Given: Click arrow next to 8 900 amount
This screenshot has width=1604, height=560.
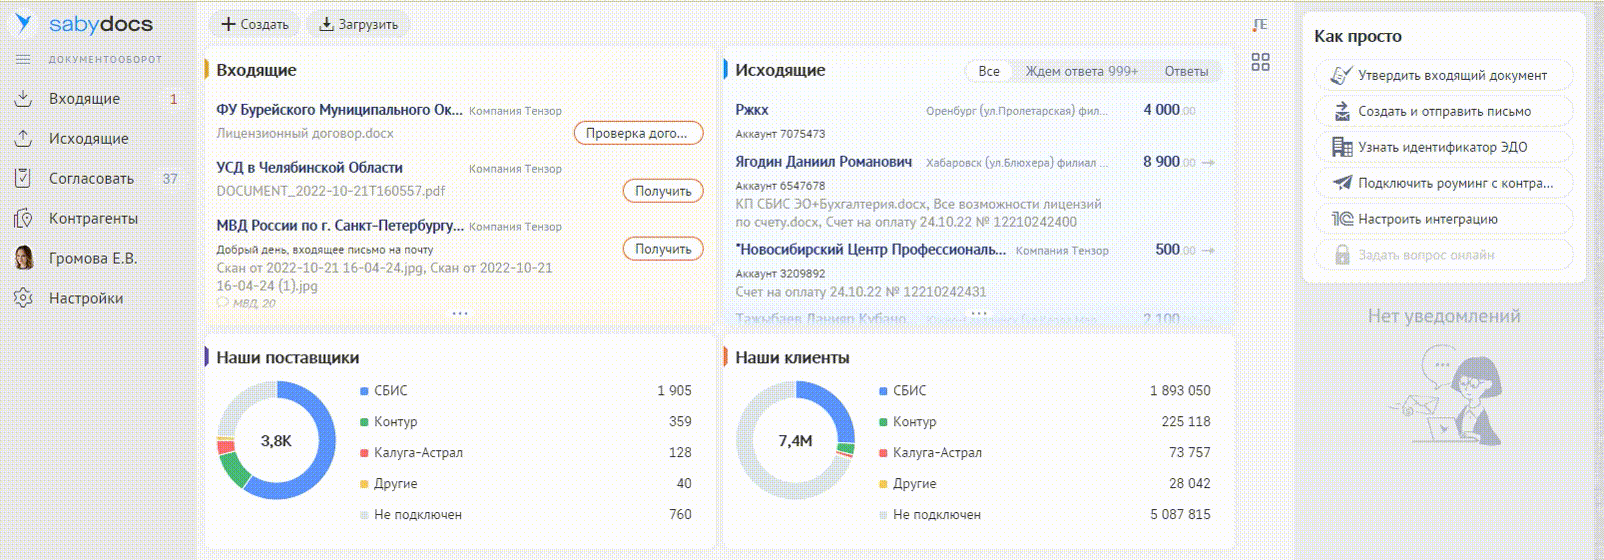Looking at the screenshot, I should (1209, 163).
